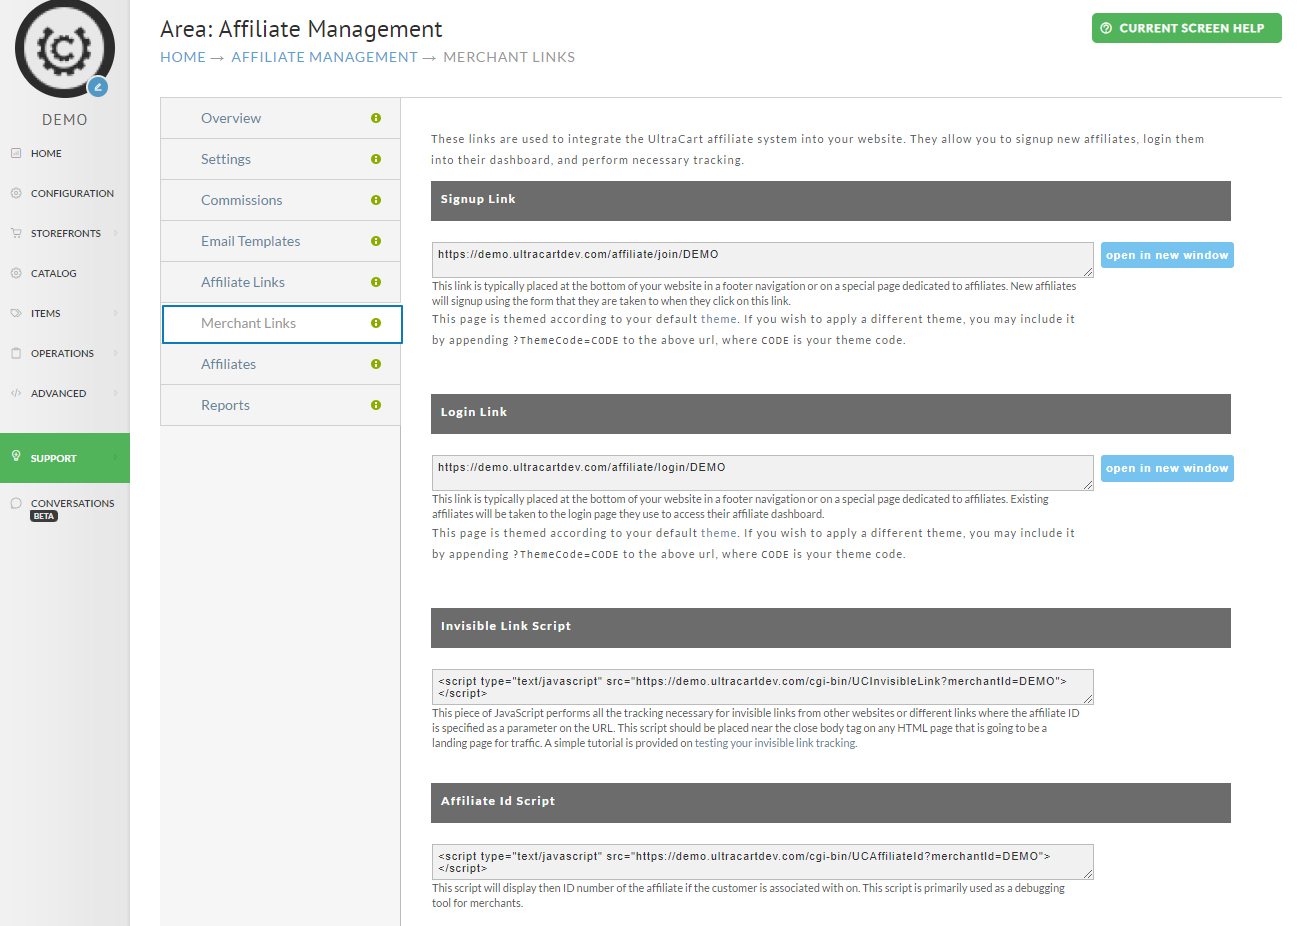Image resolution: width=1312 pixels, height=926 pixels.
Task: Click the Advanced code icon
Action: [x=16, y=393]
